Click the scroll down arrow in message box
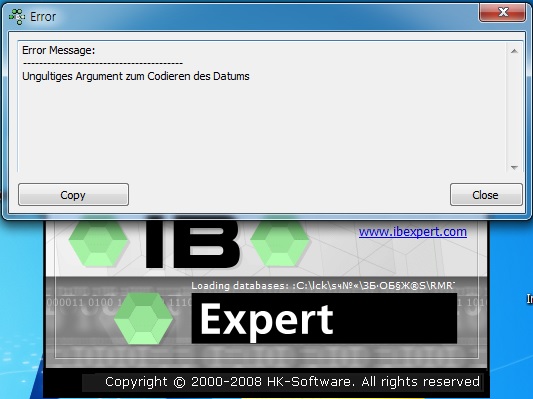 click(x=514, y=168)
